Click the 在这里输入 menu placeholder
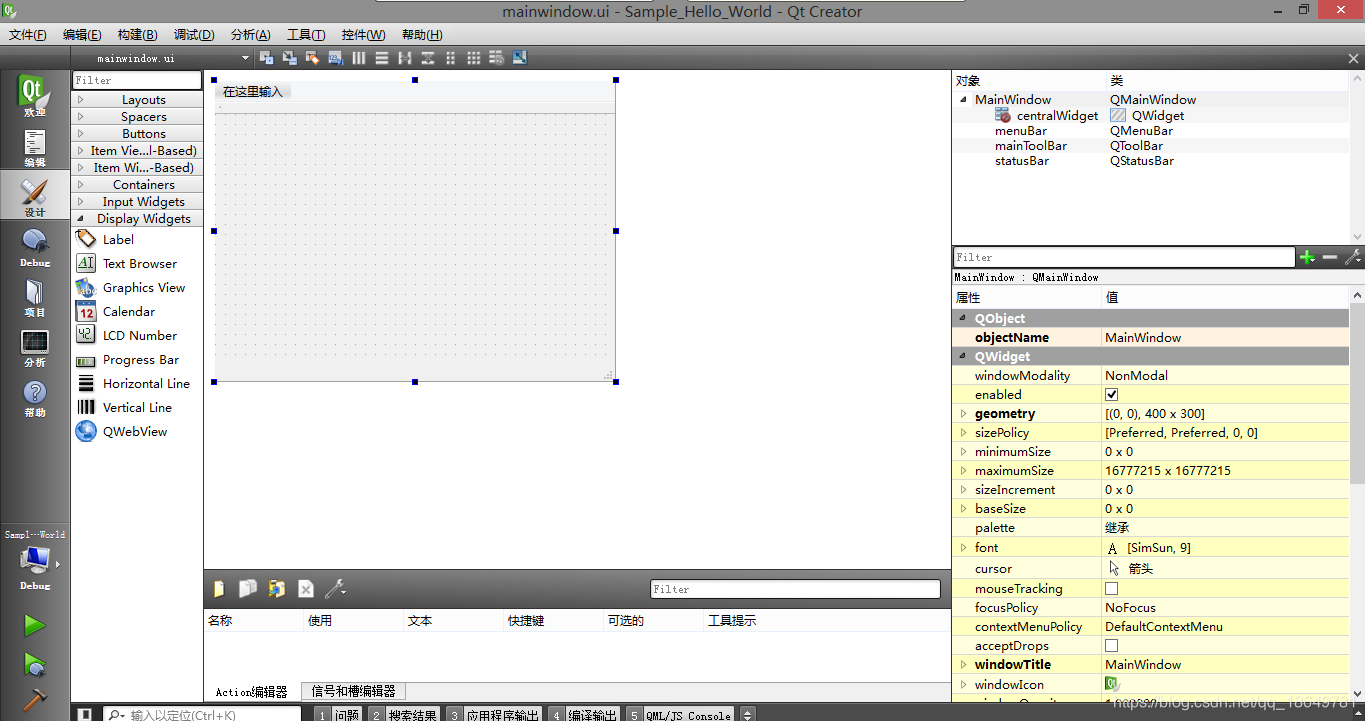This screenshot has width=1365, height=721. (x=253, y=92)
